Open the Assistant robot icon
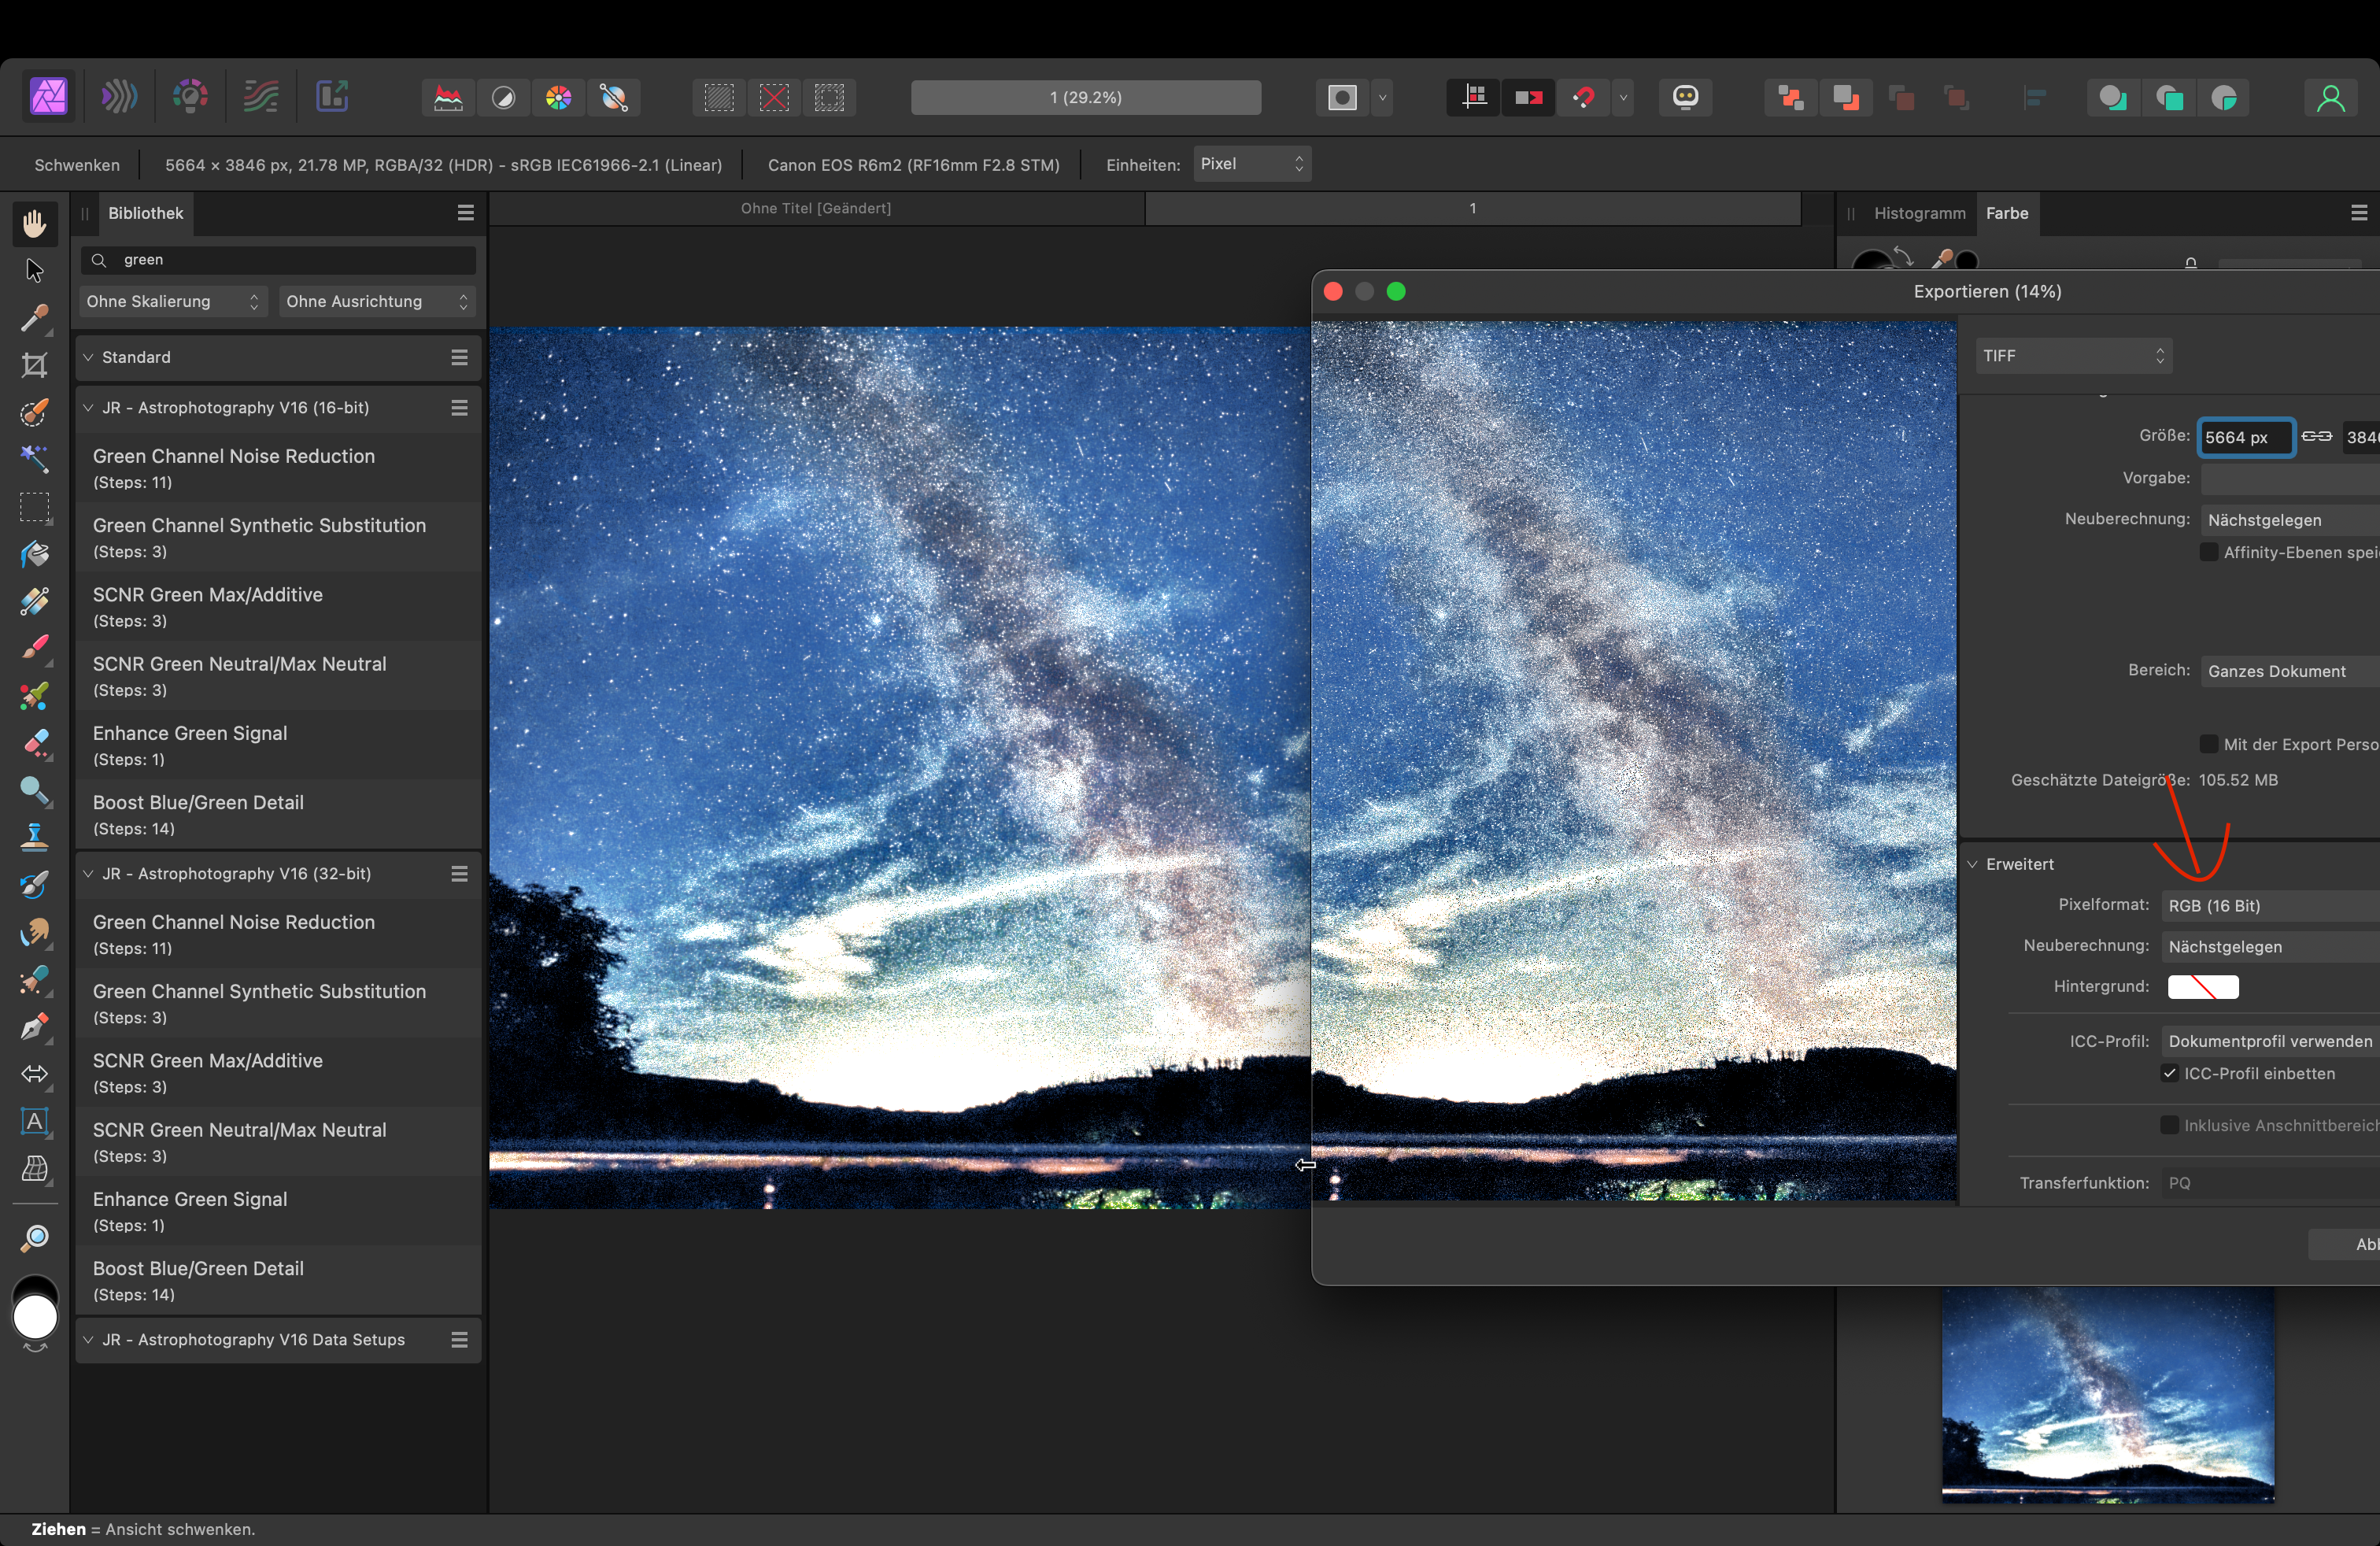The height and width of the screenshot is (1546, 2380). point(1686,98)
